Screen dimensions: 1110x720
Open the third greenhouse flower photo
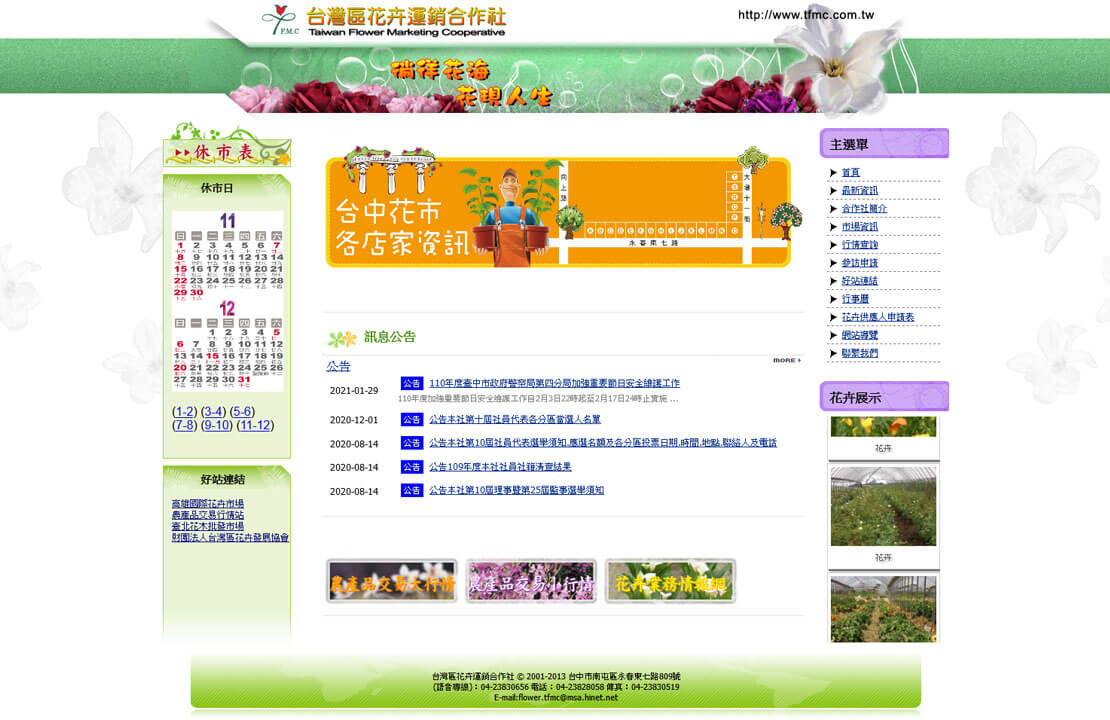(883, 609)
